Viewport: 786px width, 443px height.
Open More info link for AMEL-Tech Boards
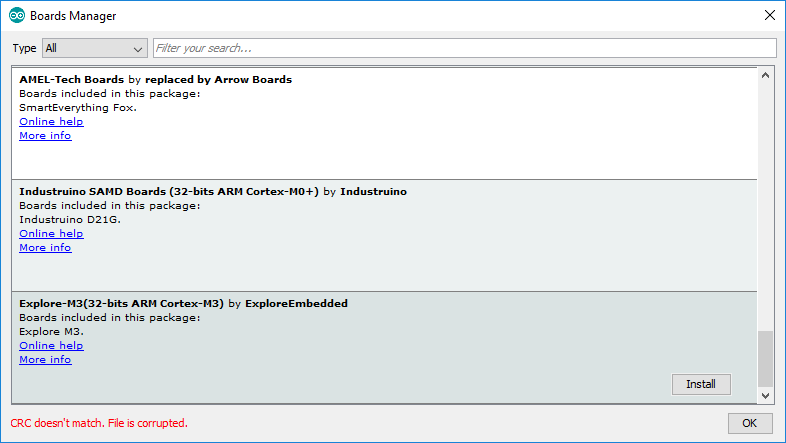tap(45, 135)
